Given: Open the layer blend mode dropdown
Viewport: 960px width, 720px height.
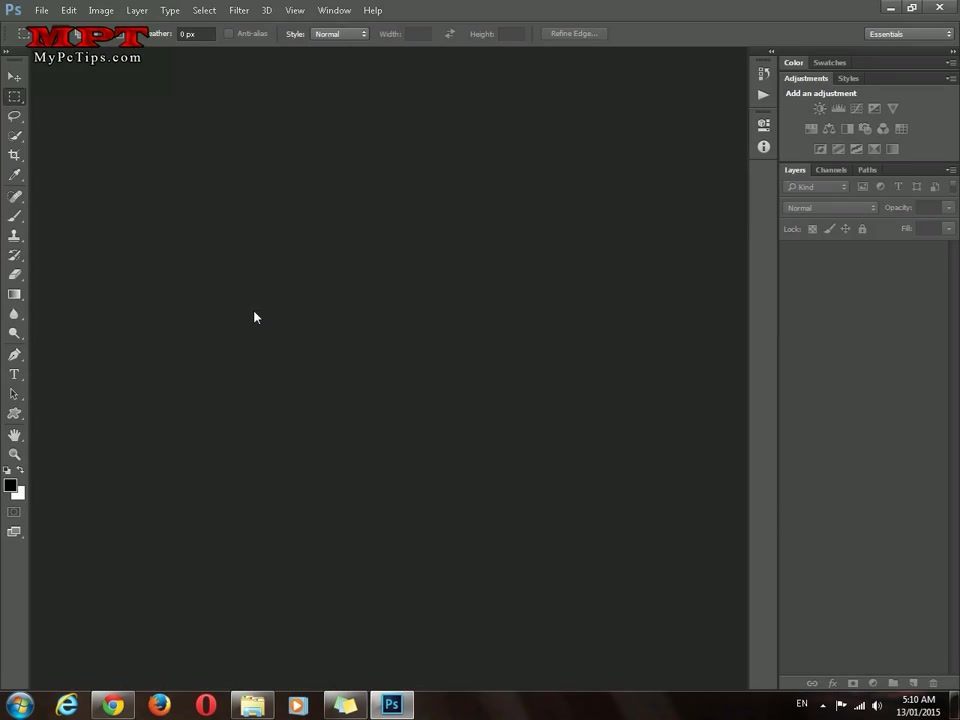Looking at the screenshot, I should coord(830,208).
